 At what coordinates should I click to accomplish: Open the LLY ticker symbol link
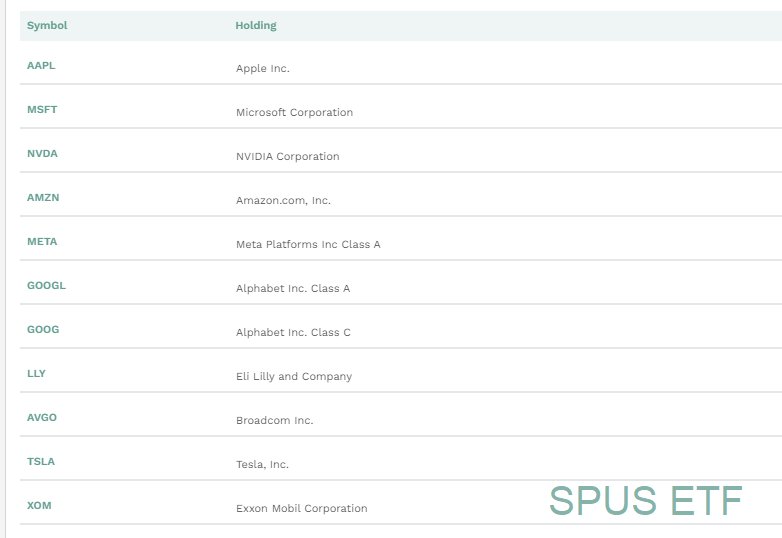[36, 373]
